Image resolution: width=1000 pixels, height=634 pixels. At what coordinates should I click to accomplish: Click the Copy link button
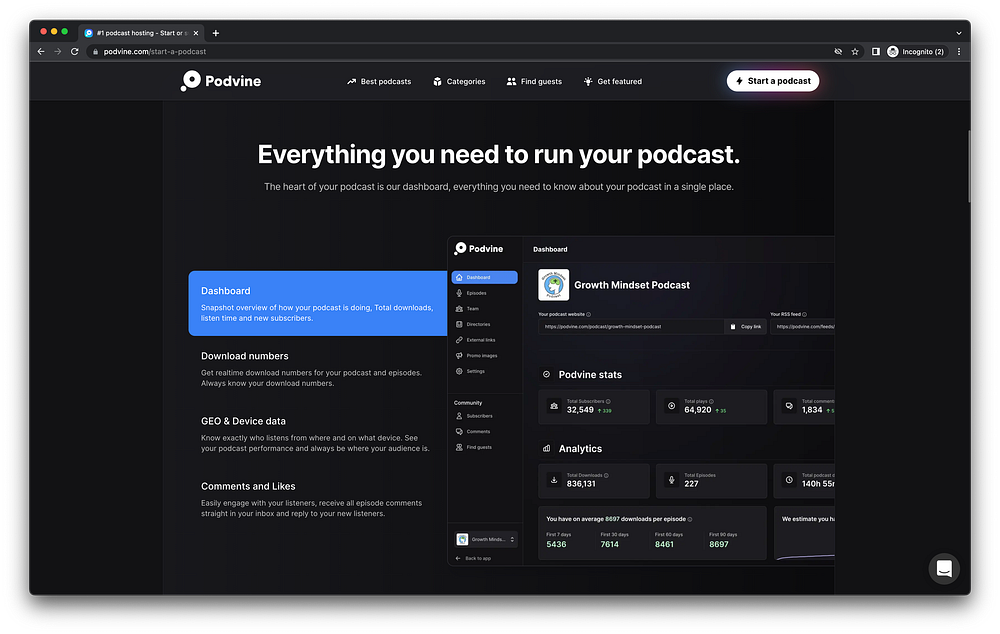[746, 327]
